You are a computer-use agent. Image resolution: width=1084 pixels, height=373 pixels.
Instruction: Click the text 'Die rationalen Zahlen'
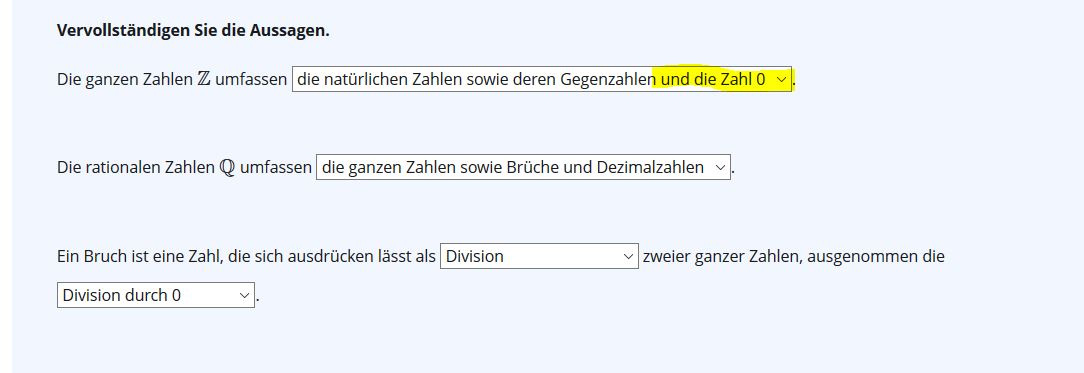coord(136,168)
